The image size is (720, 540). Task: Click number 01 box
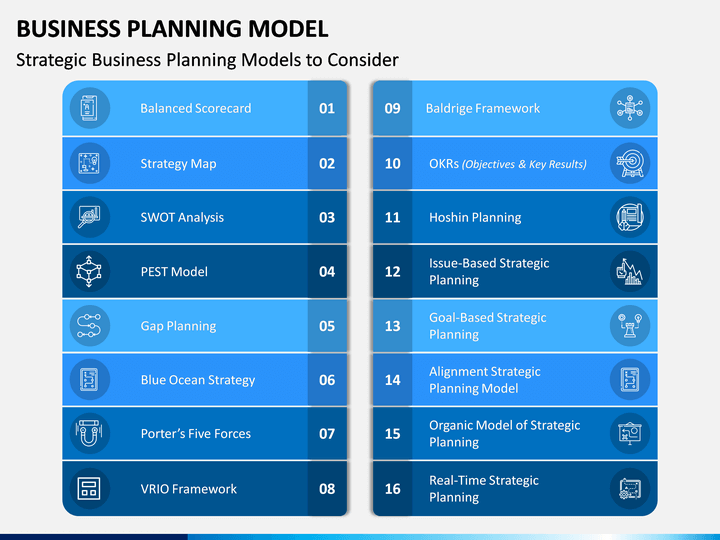tap(327, 108)
